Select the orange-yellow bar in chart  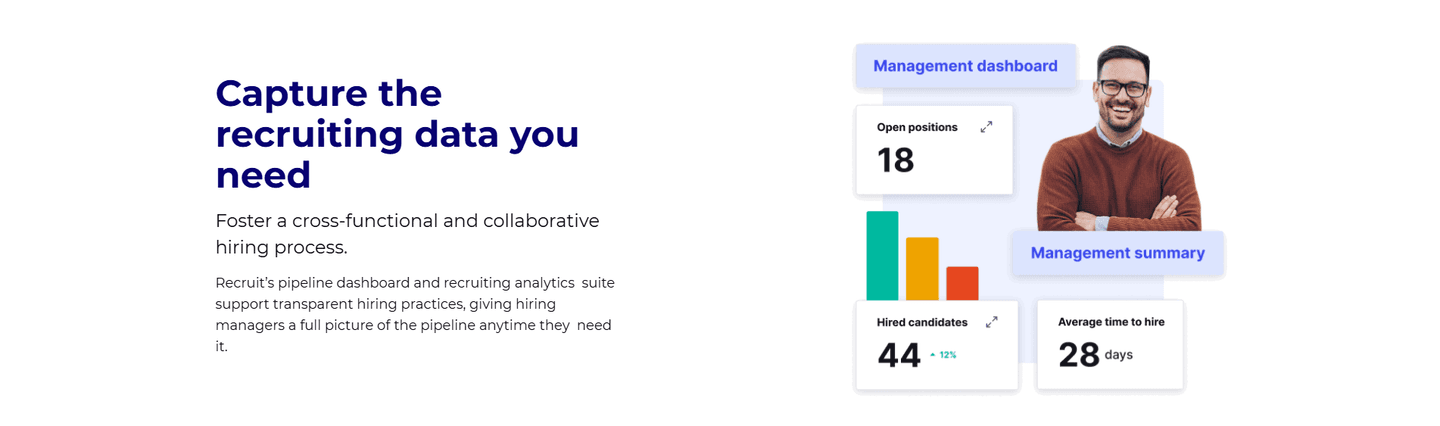pos(922,269)
